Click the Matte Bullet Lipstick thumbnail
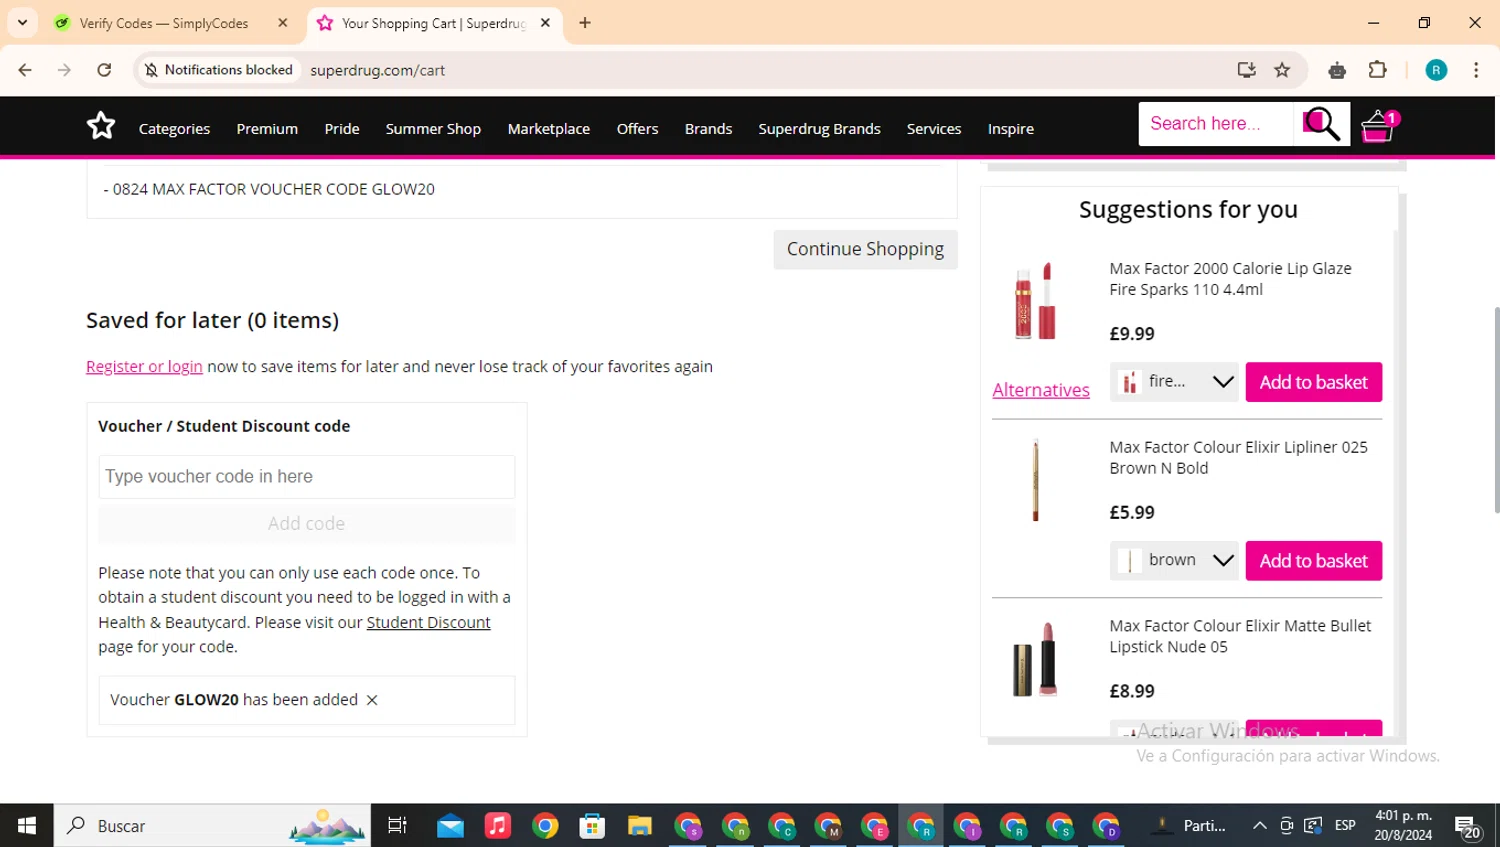Image resolution: width=1500 pixels, height=847 pixels. (1035, 659)
